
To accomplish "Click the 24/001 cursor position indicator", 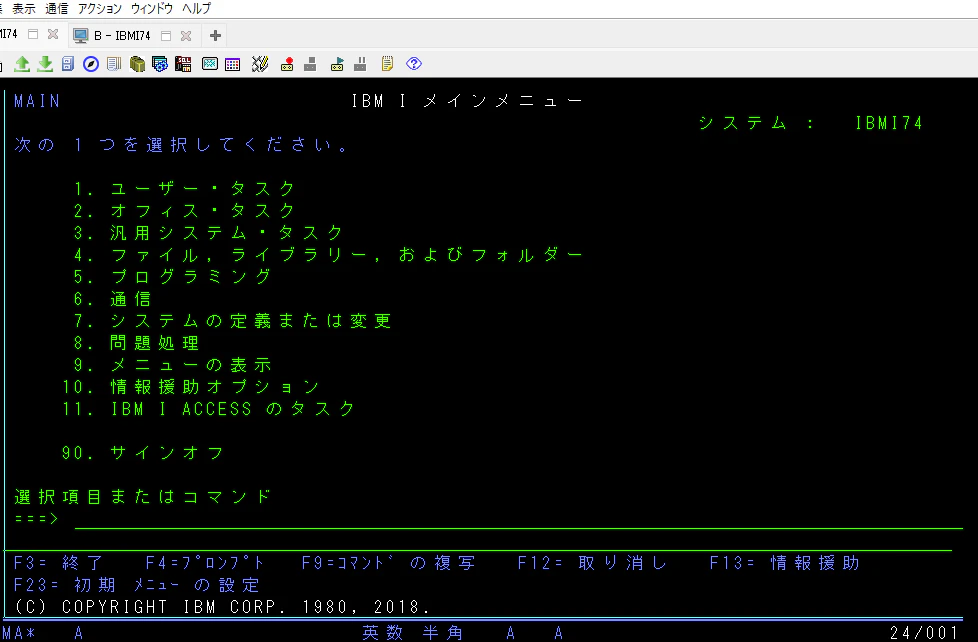I will (x=924, y=633).
